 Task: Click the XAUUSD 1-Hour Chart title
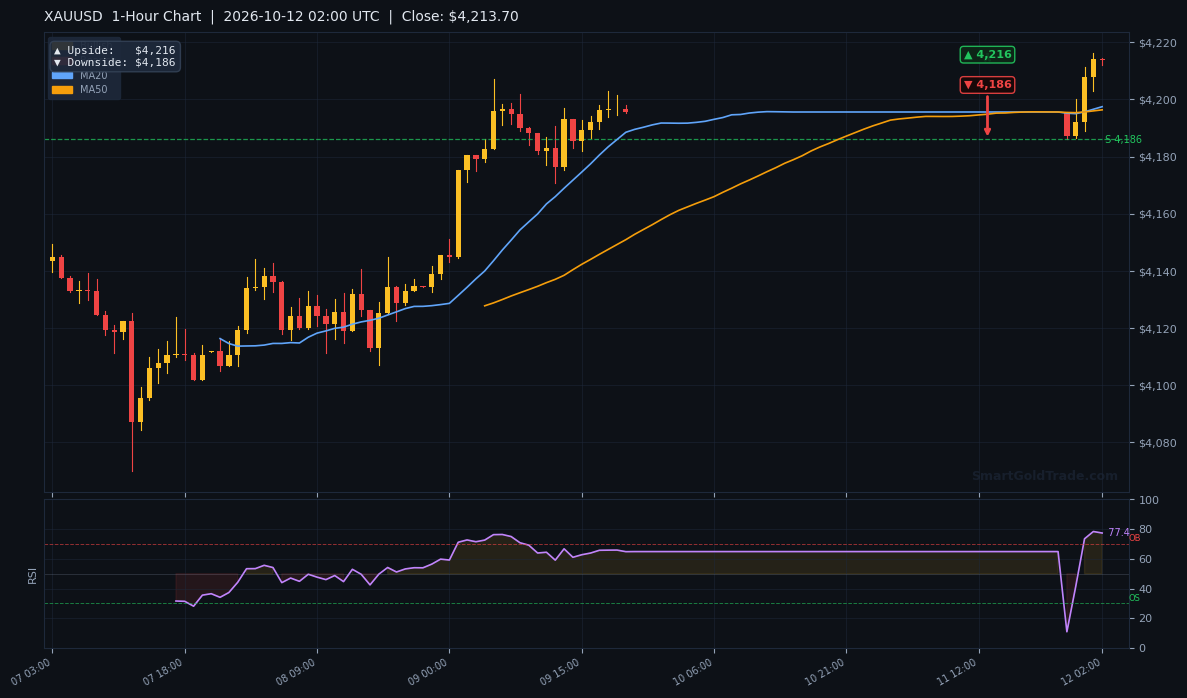coord(123,17)
